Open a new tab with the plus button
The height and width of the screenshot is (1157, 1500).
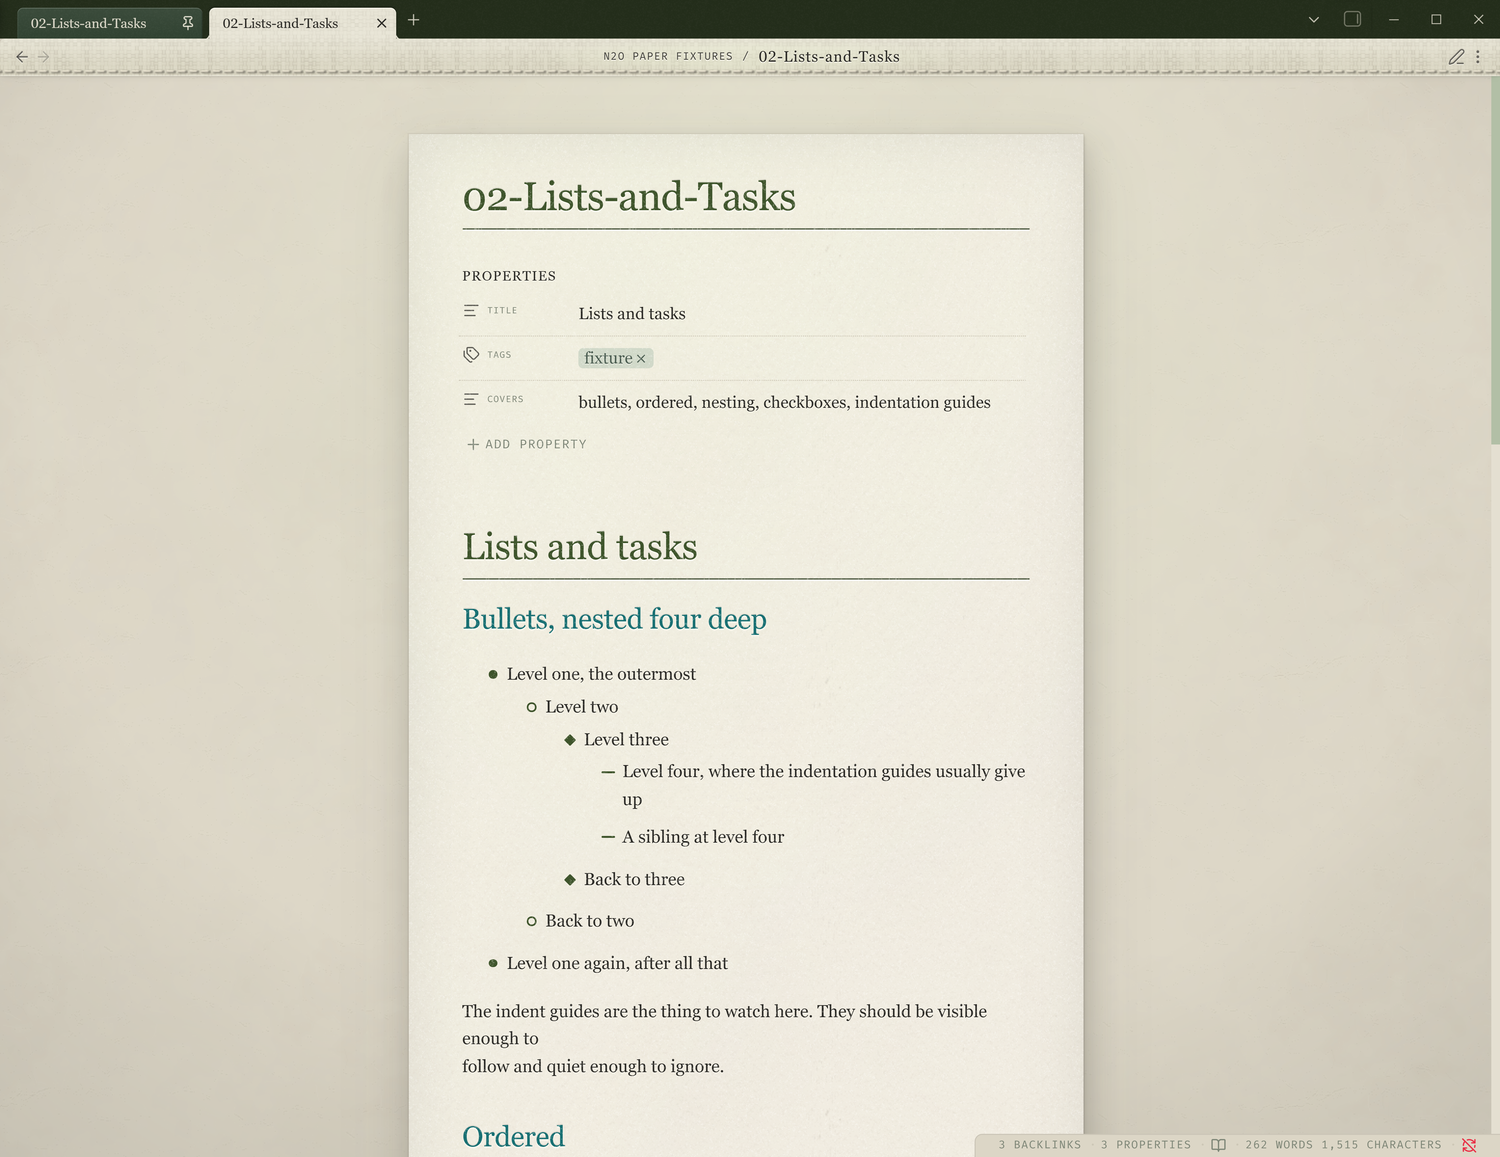tap(413, 20)
